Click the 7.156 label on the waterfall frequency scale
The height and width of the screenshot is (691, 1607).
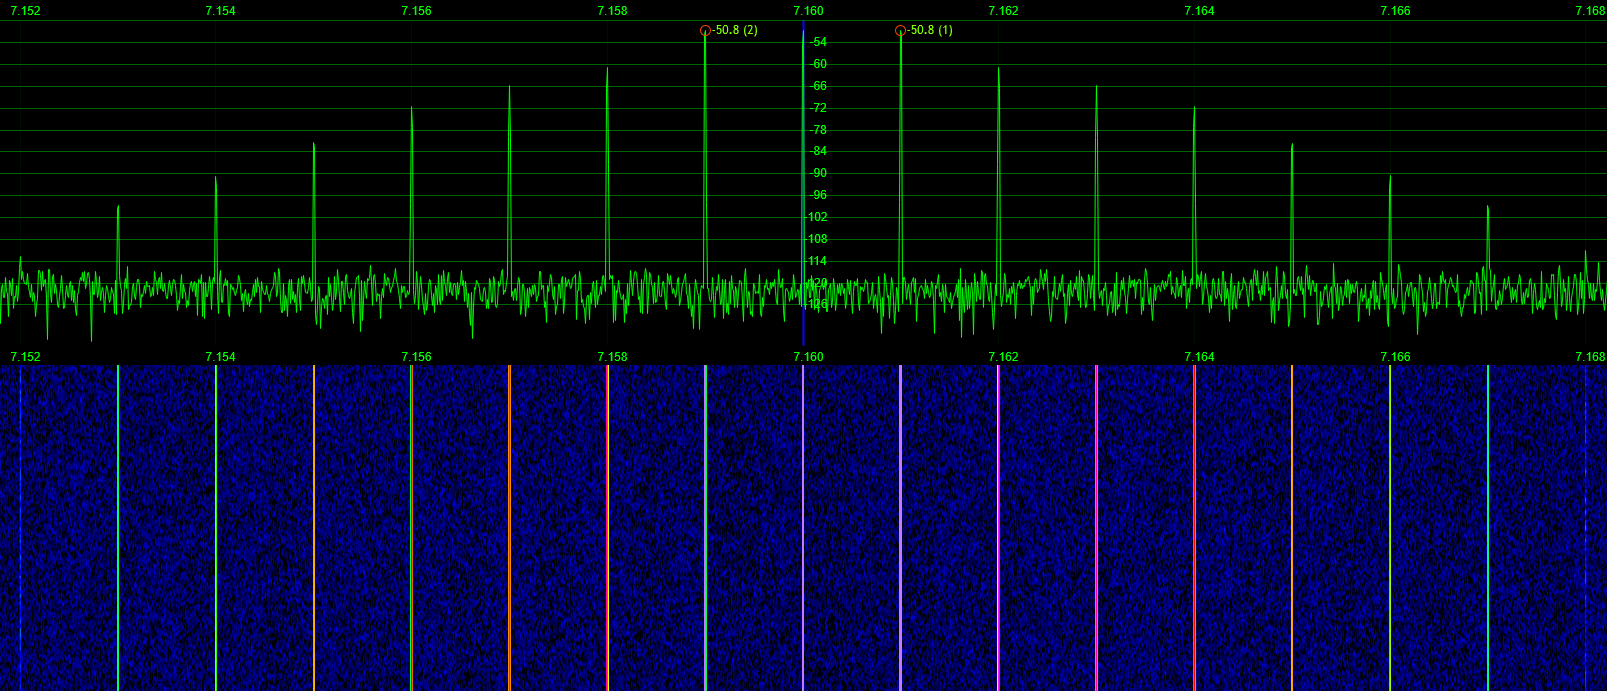(x=416, y=357)
